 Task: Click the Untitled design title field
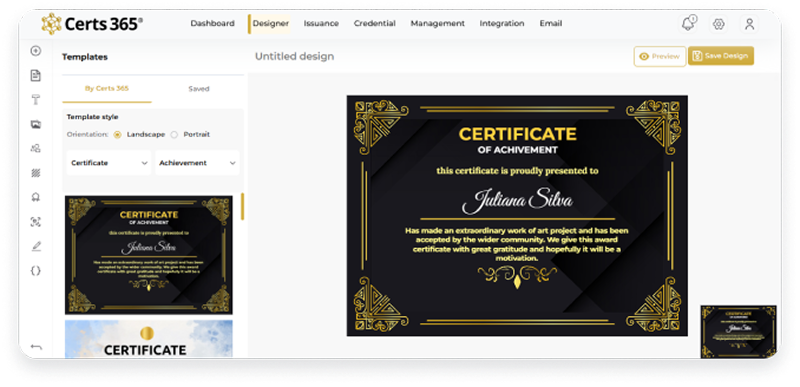click(x=294, y=56)
